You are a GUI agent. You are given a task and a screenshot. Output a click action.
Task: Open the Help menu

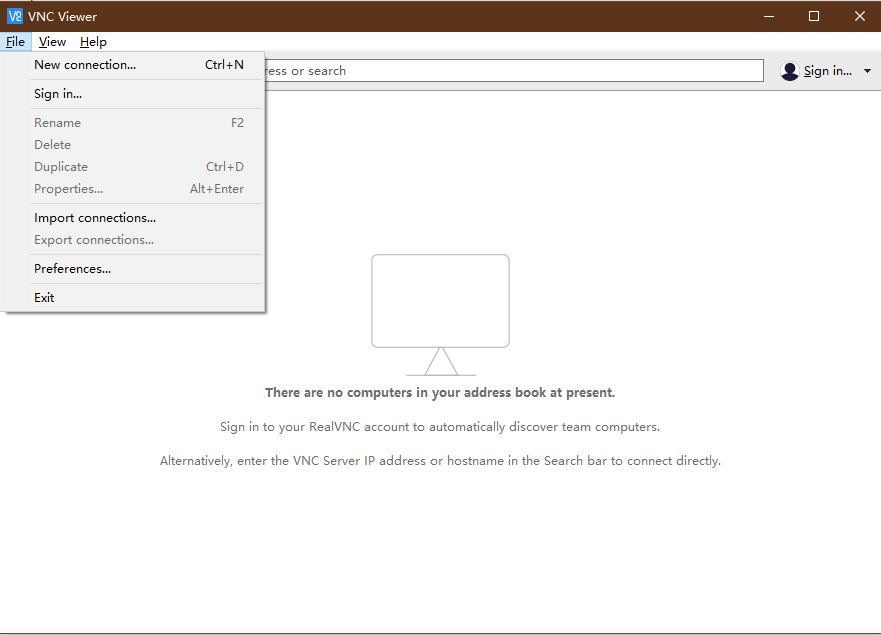click(93, 42)
